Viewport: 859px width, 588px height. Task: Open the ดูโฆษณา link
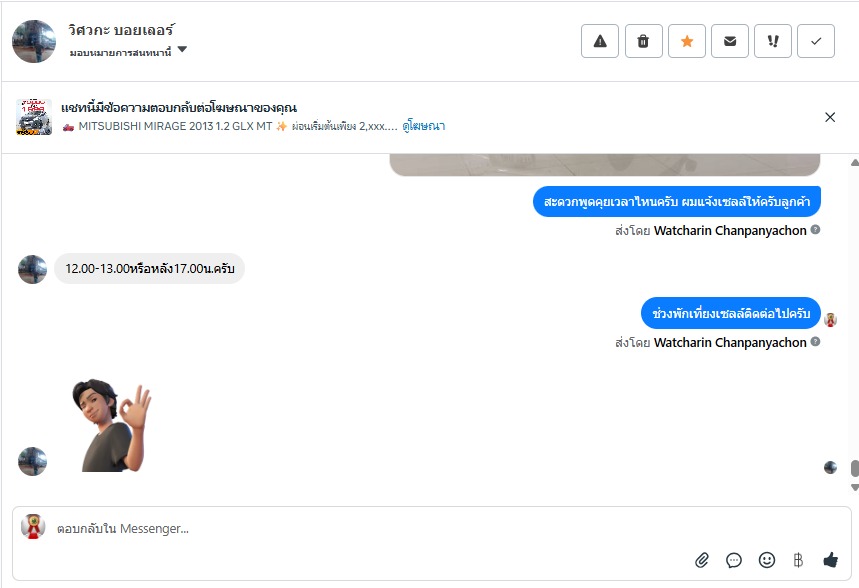coord(423,126)
